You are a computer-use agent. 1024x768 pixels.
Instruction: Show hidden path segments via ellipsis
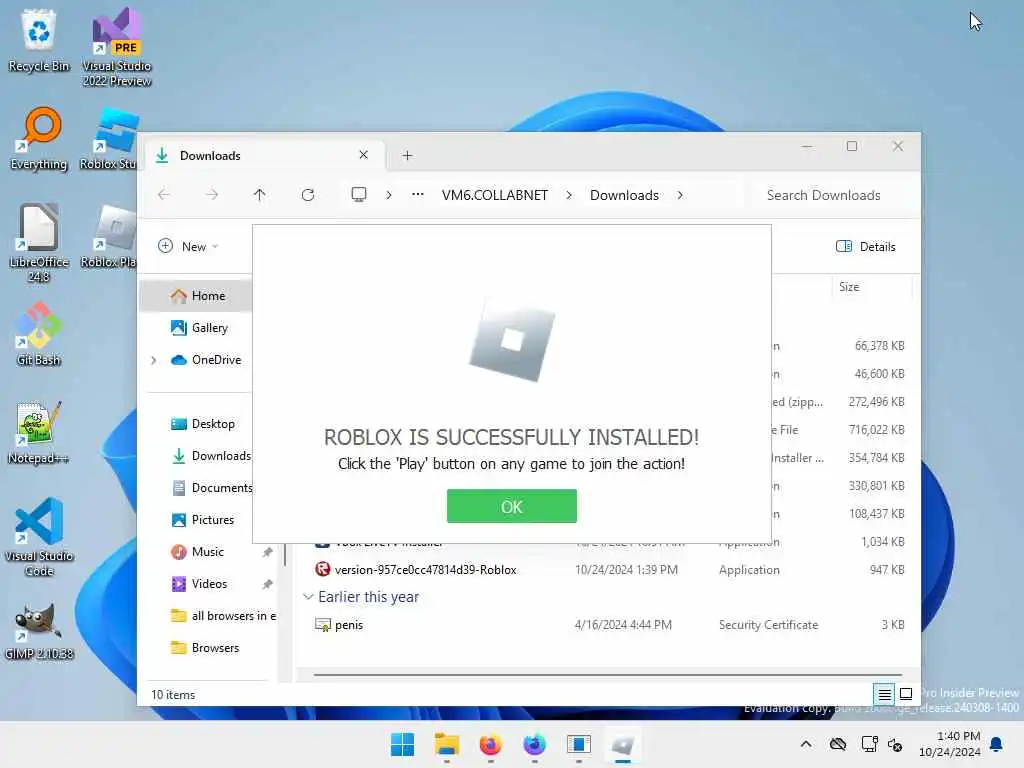tap(418, 195)
